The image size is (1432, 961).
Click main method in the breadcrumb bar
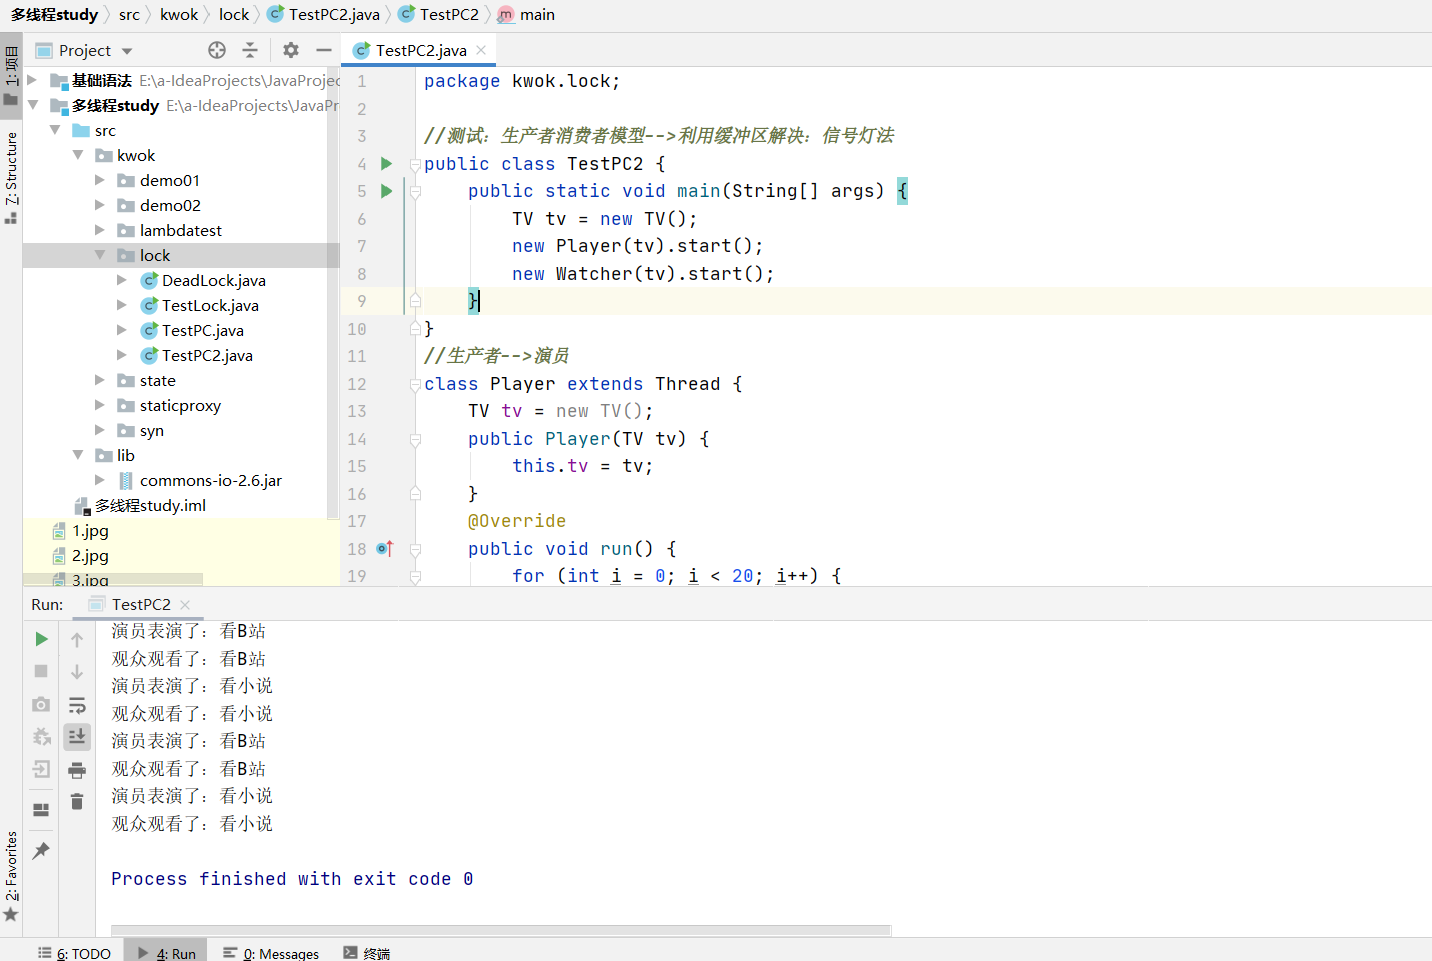point(527,14)
